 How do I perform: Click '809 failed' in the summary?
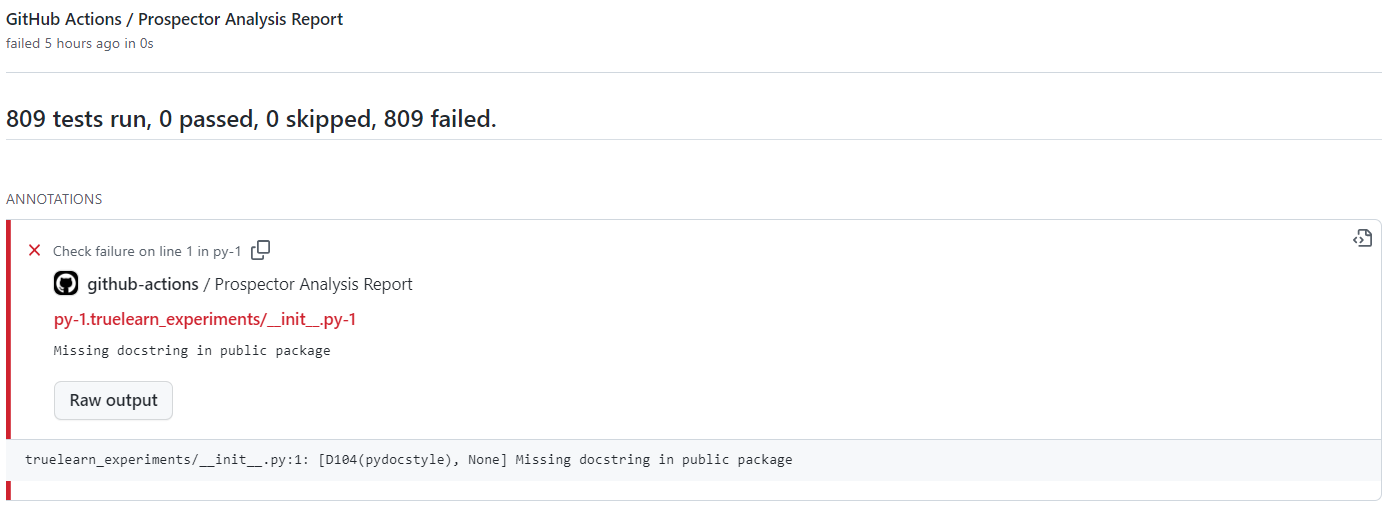tap(440, 119)
